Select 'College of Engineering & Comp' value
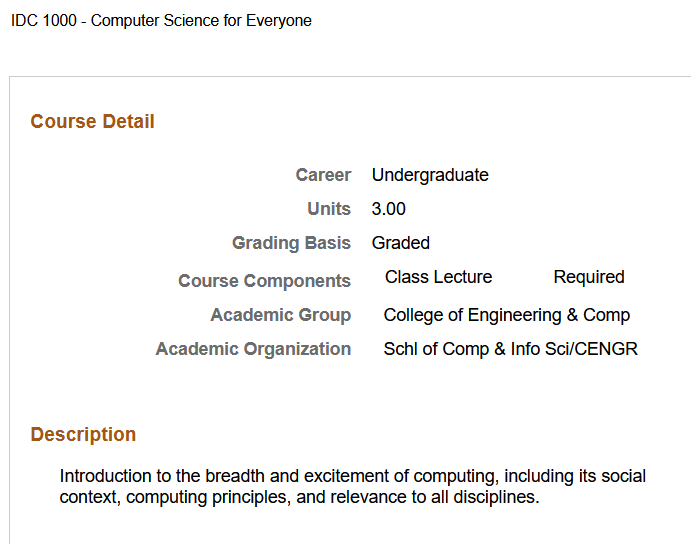Screen dimensions: 691x544 coord(506,315)
